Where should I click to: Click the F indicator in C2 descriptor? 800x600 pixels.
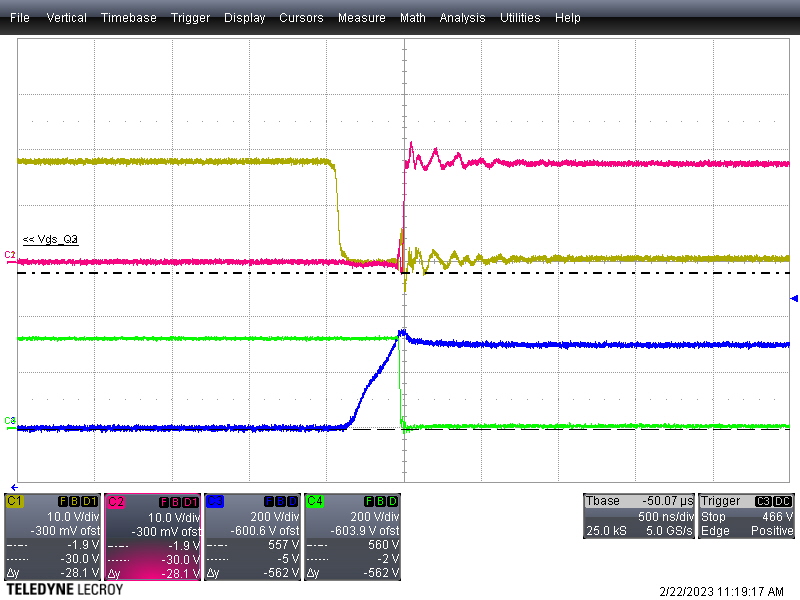click(164, 502)
